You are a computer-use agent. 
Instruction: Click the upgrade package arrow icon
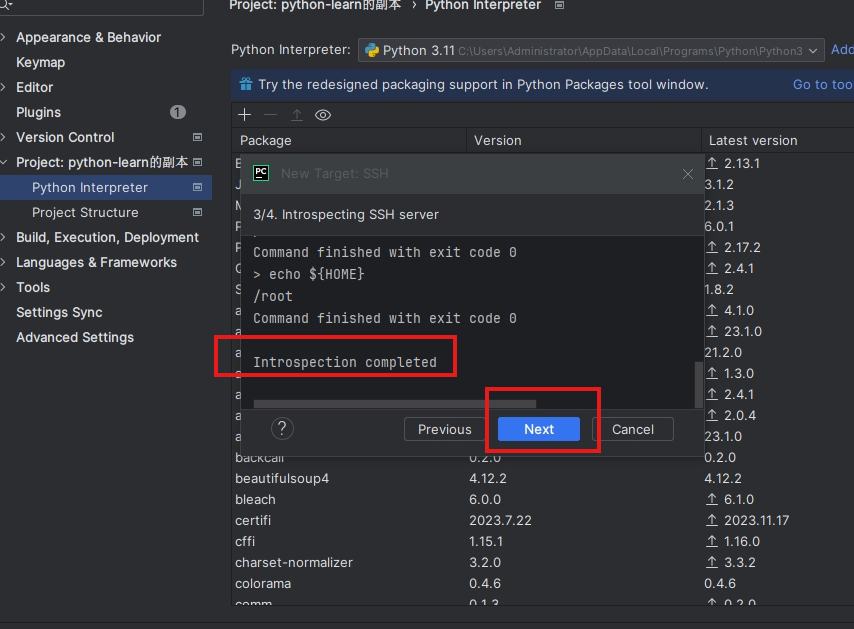pyautogui.click(x=296, y=115)
